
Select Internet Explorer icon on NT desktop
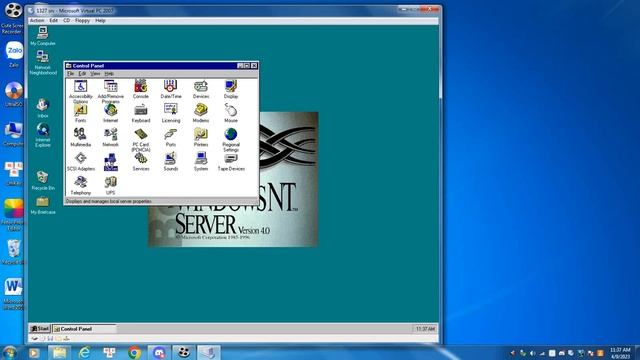pyautogui.click(x=43, y=135)
